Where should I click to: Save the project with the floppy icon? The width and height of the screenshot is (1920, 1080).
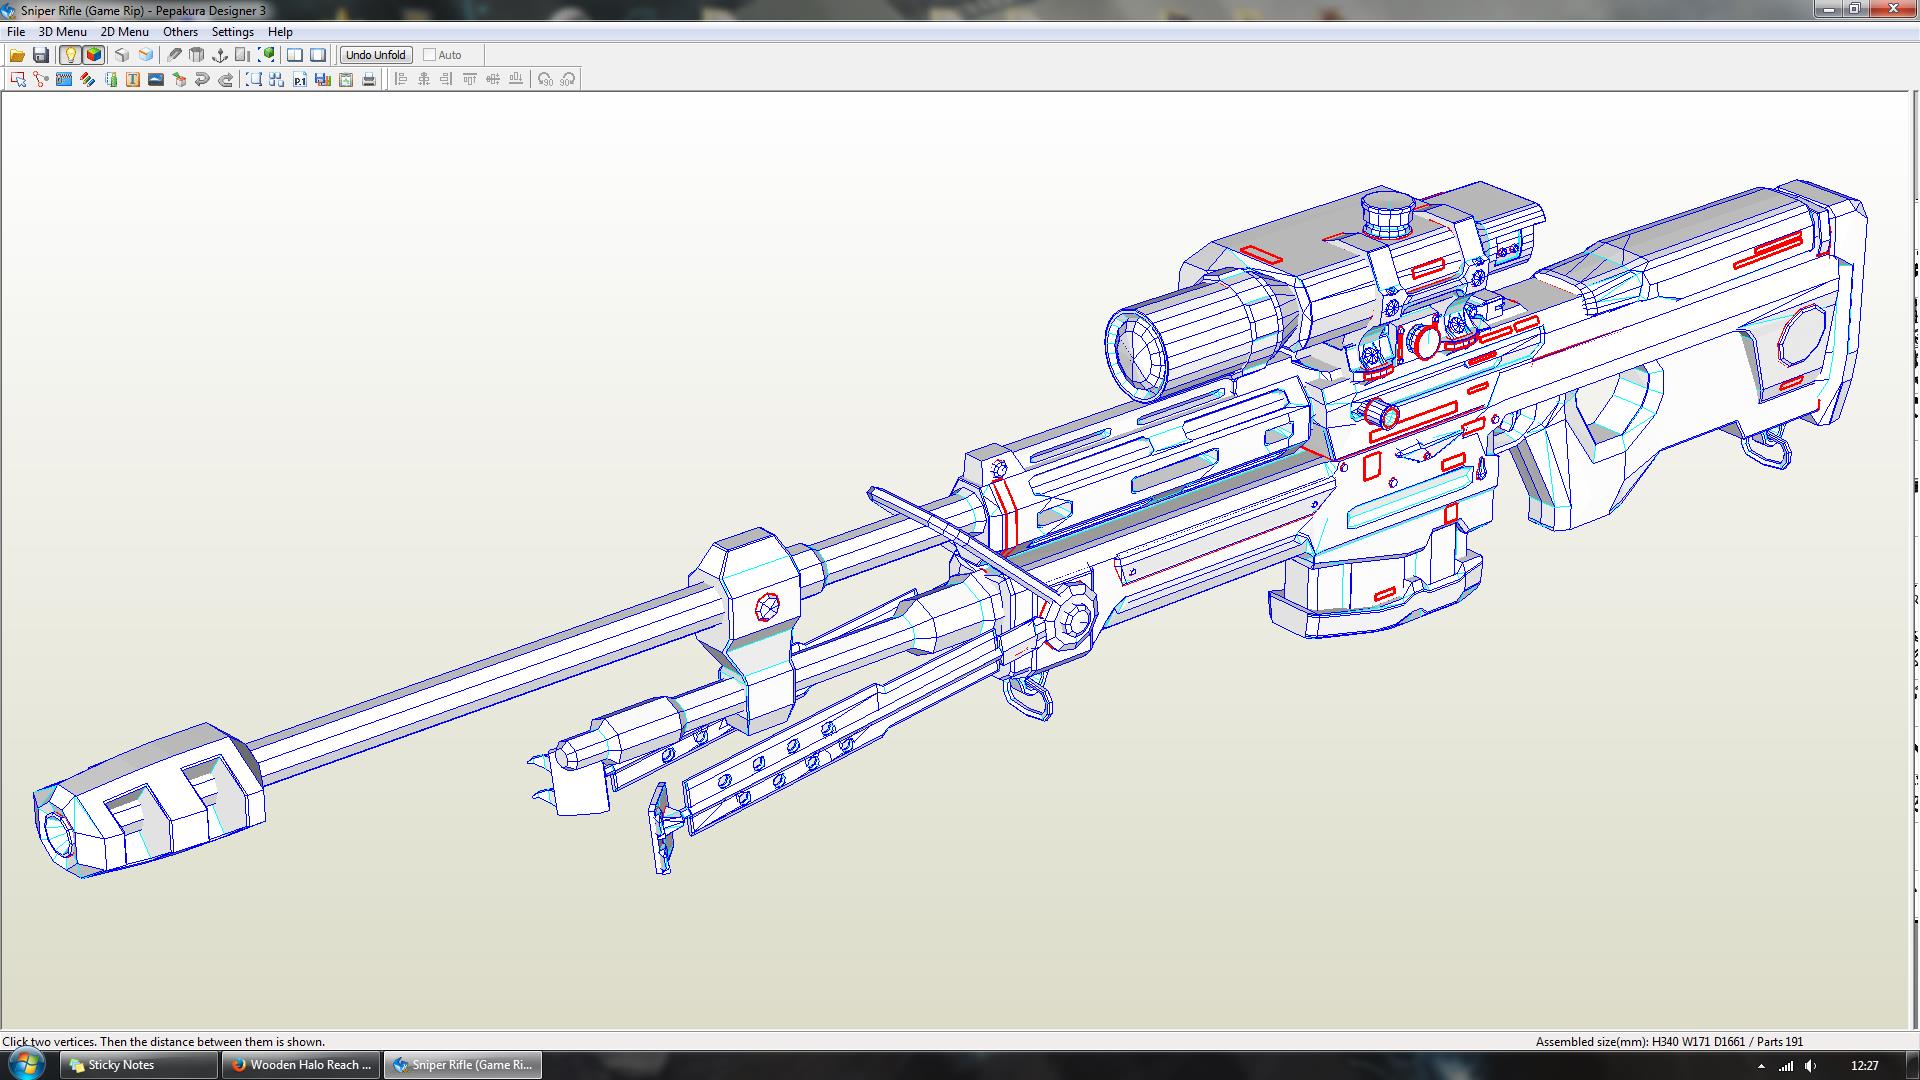coord(41,55)
